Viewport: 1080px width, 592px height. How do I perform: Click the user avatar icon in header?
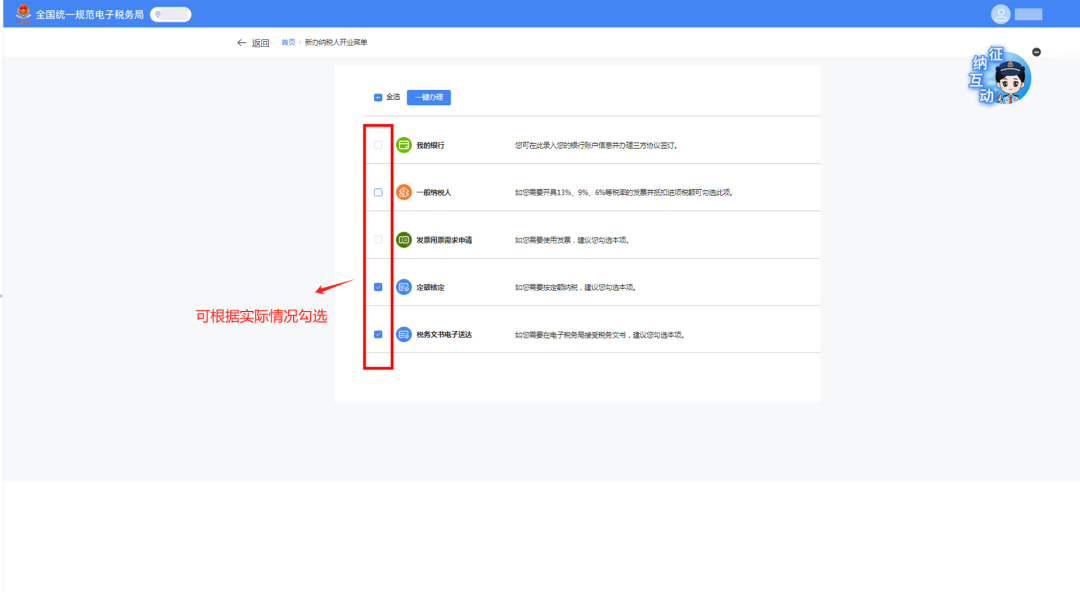tap(1000, 14)
